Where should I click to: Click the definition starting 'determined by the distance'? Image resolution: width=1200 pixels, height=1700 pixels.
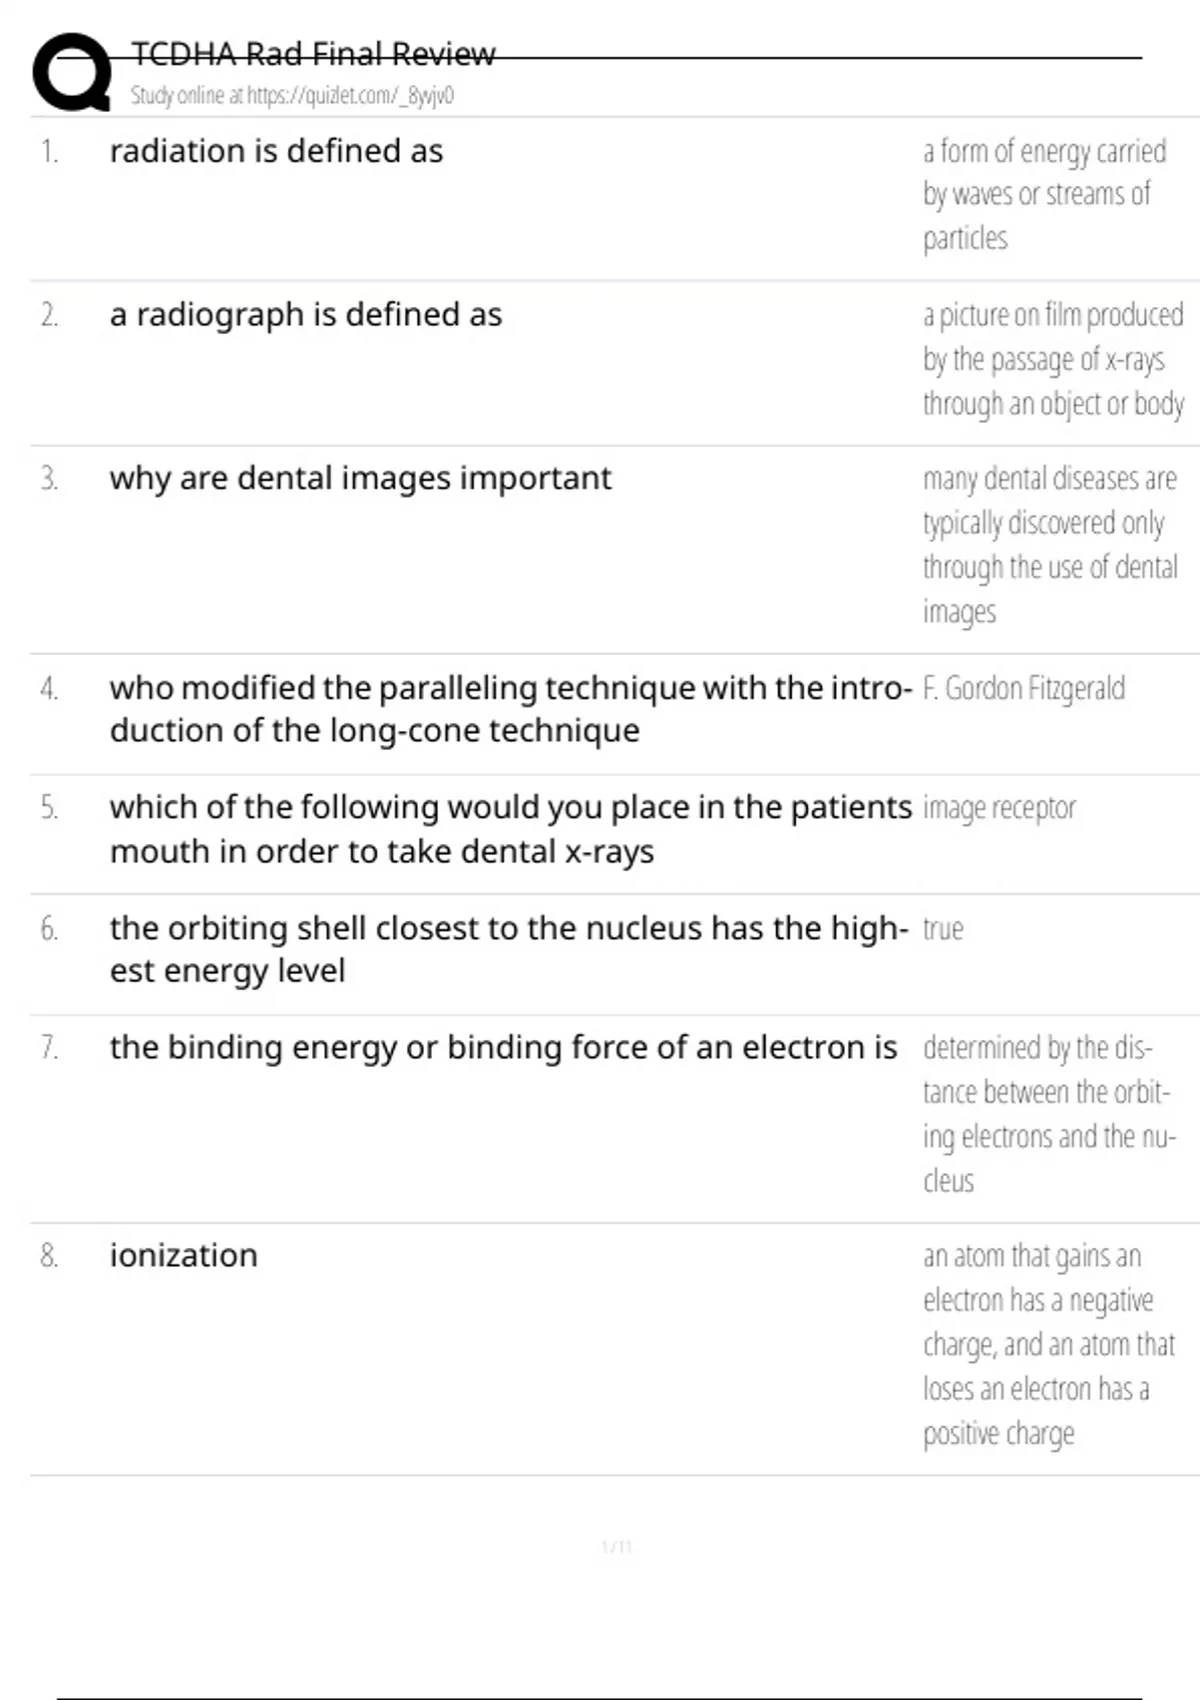pyautogui.click(x=1047, y=1114)
